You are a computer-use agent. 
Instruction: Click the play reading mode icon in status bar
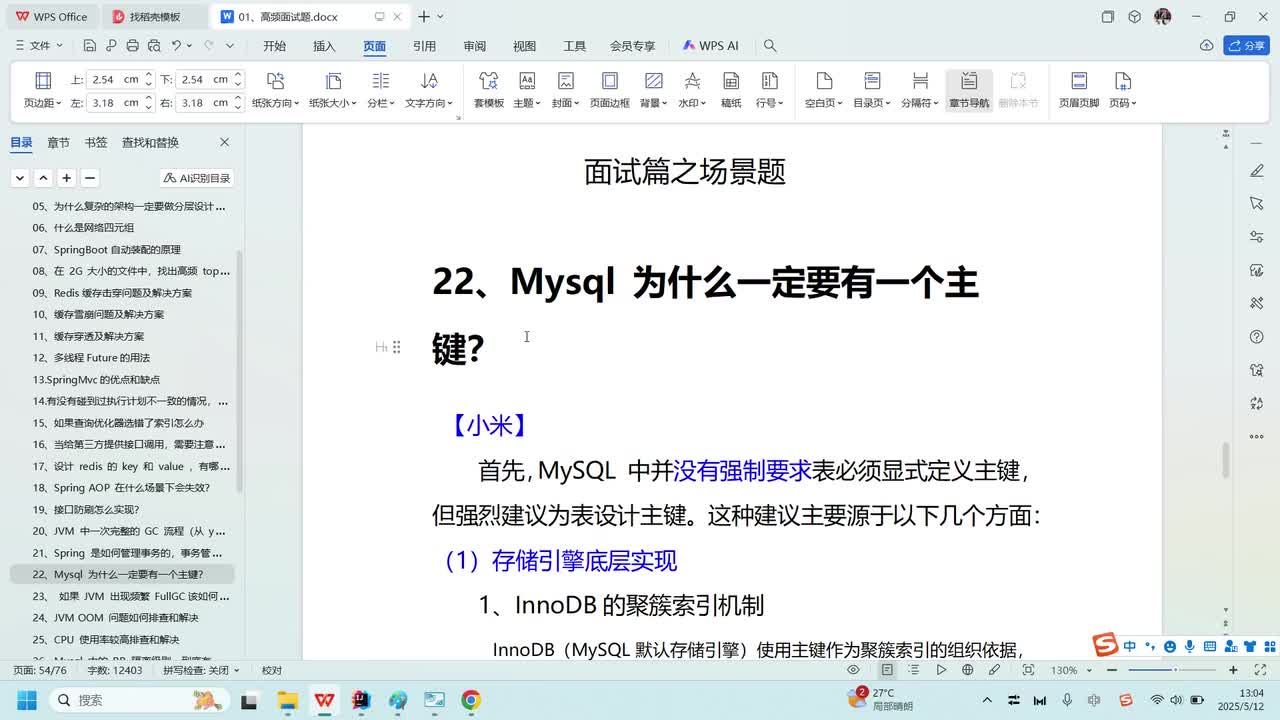tap(941, 670)
